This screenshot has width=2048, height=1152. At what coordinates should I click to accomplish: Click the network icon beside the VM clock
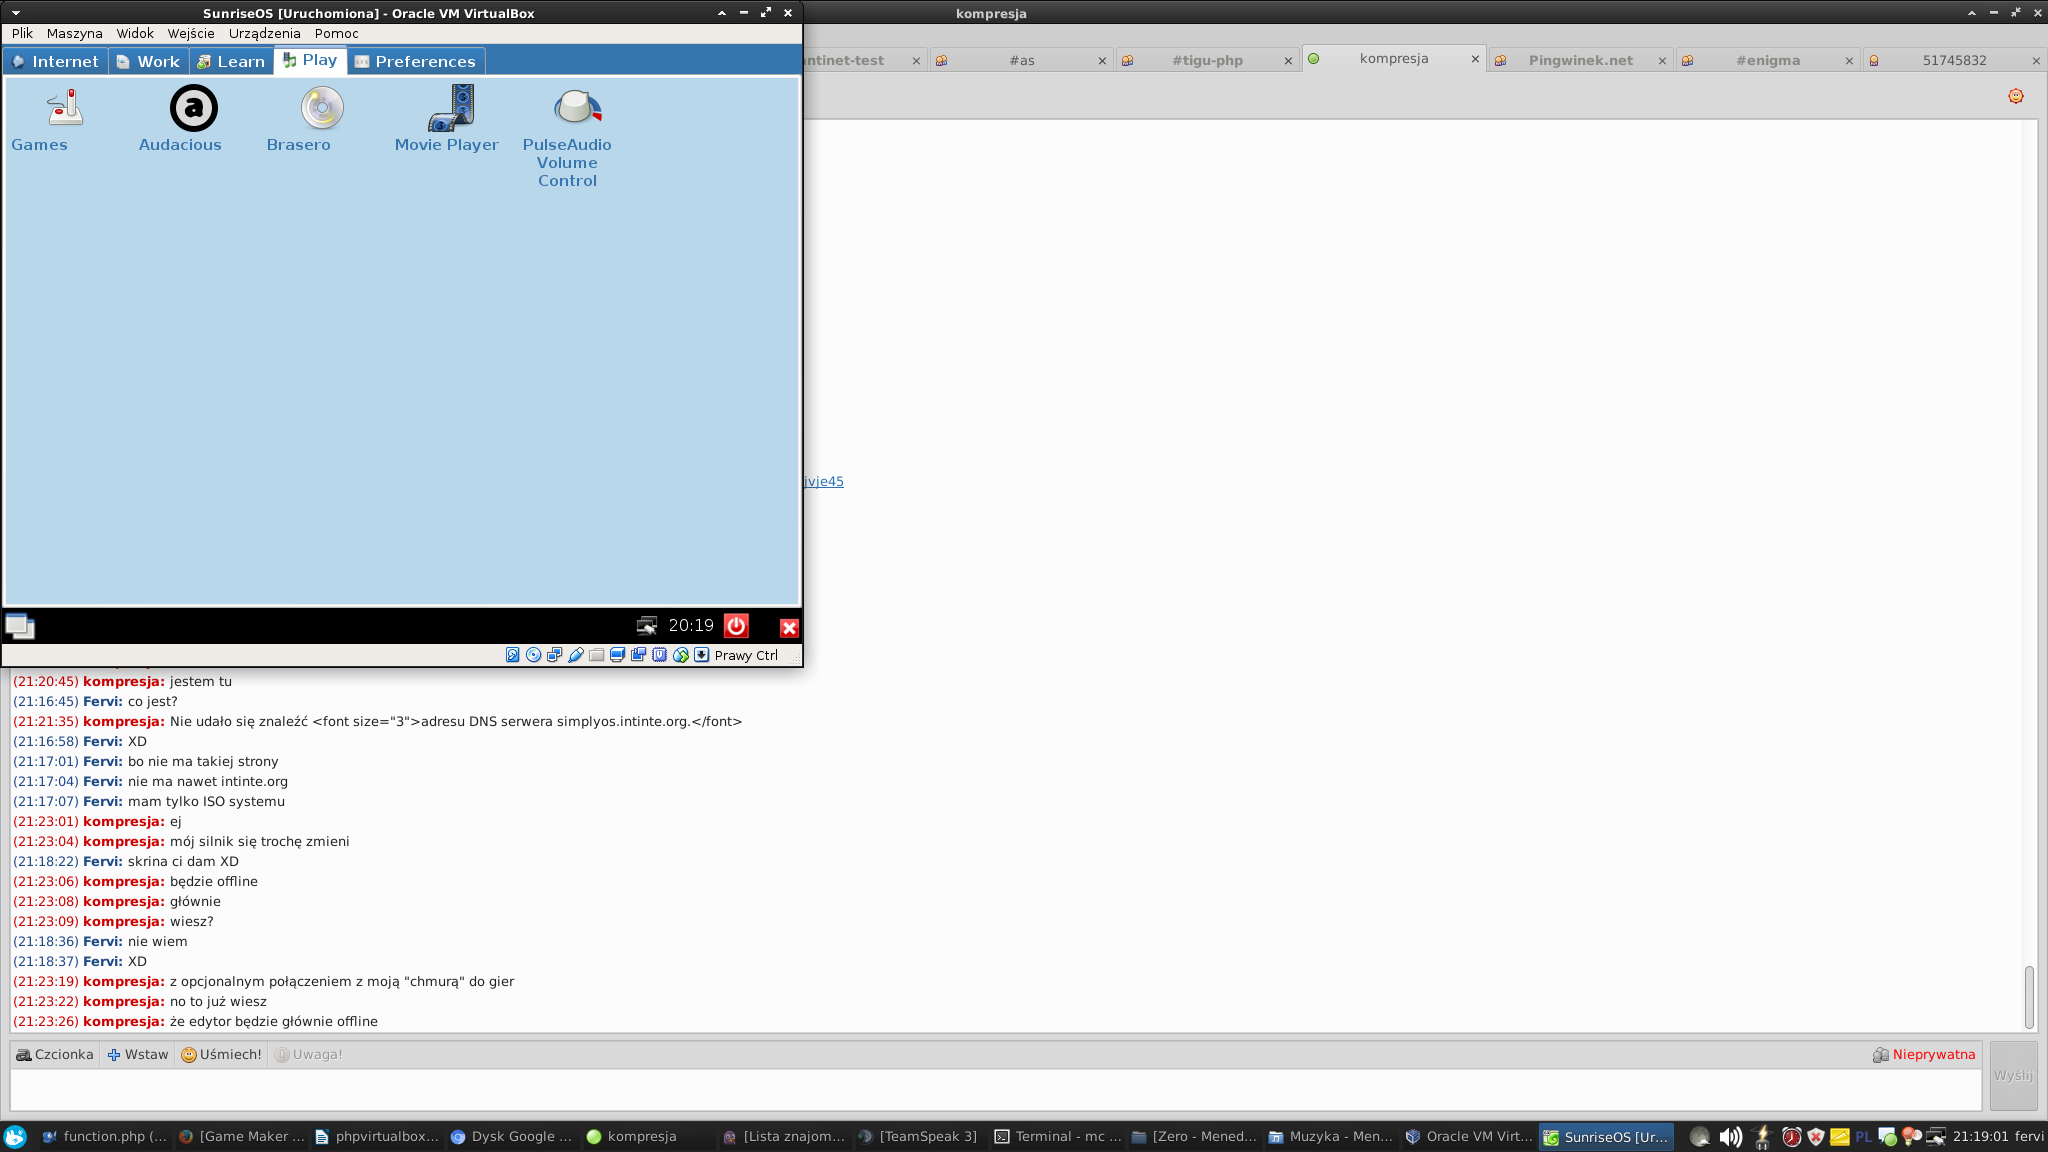click(647, 626)
